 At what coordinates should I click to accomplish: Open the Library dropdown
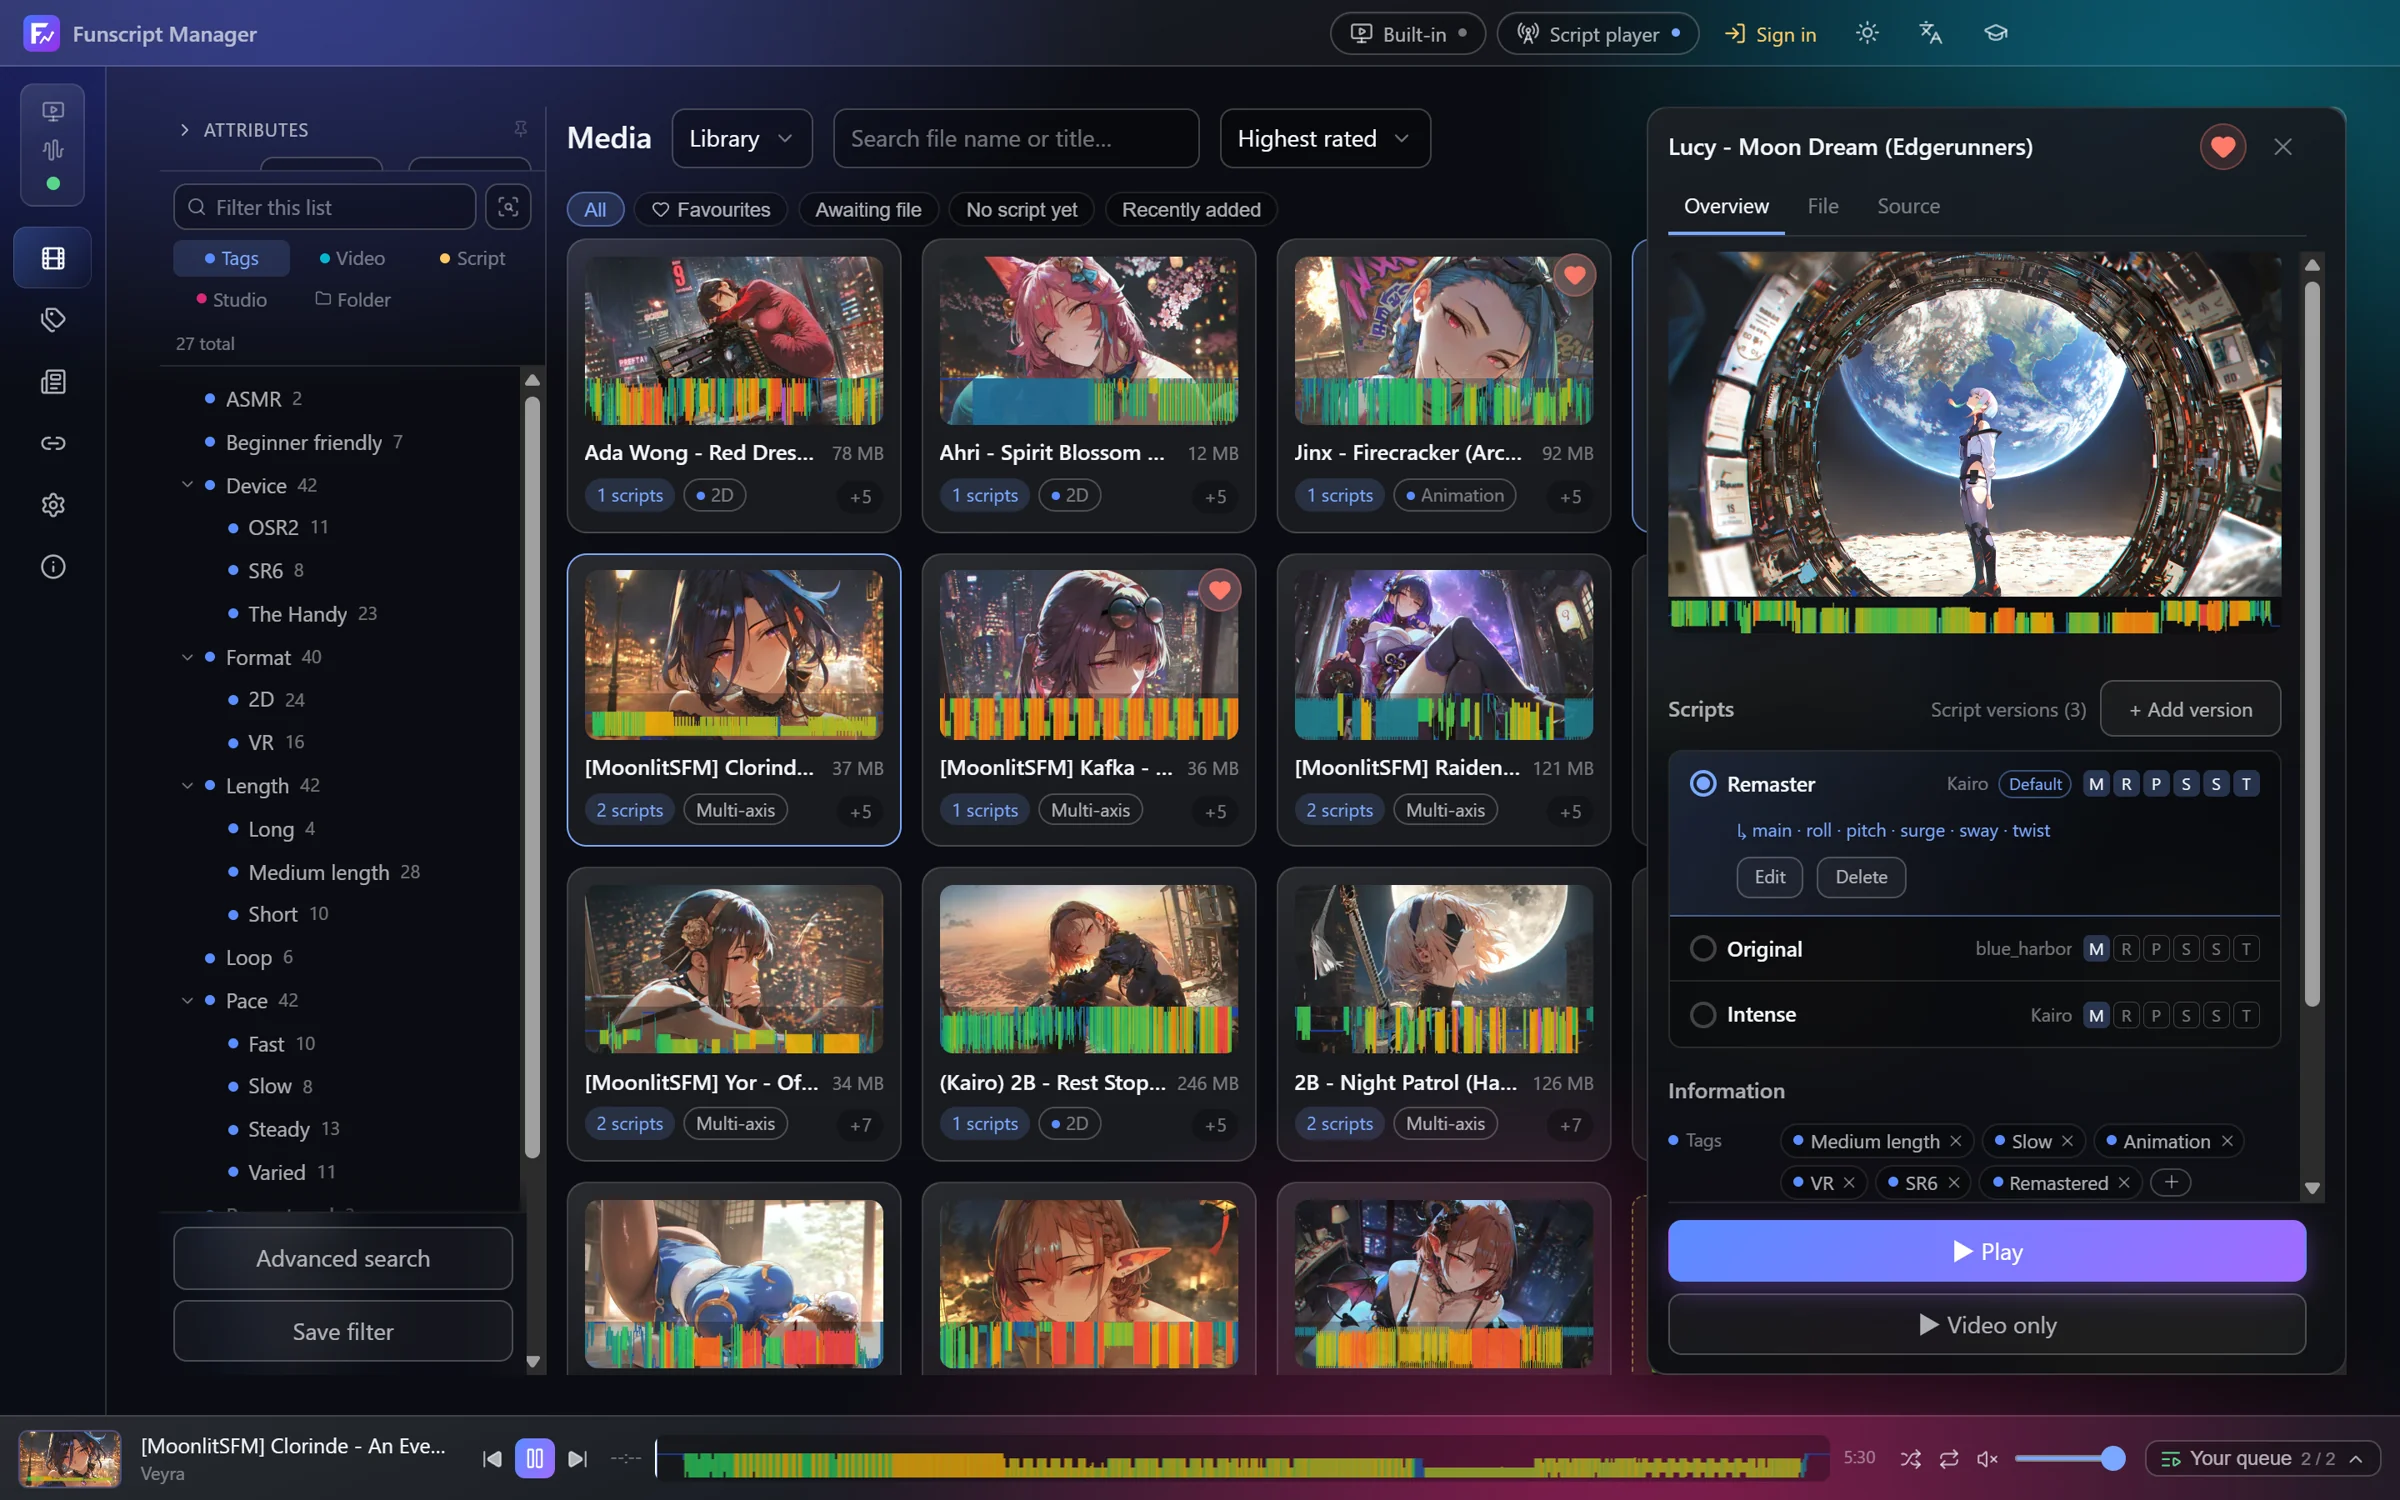click(x=741, y=139)
